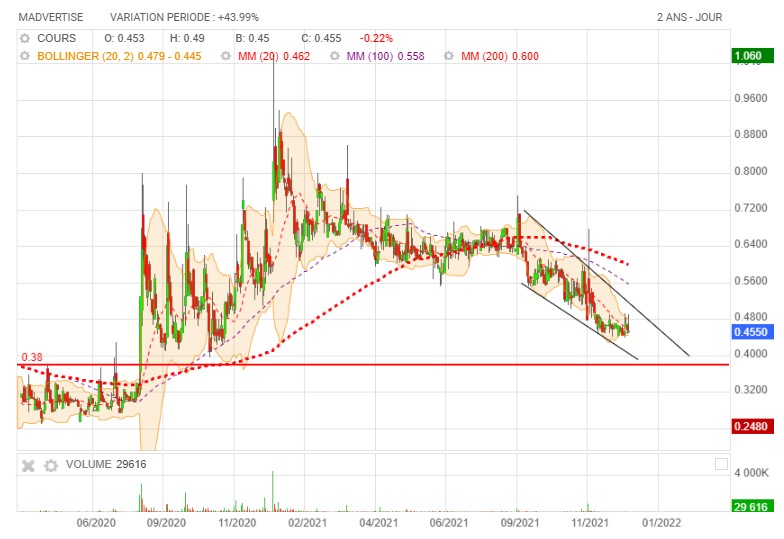784x539 pixels.
Task: Click the 11/2020 date axis label
Action: coord(236,523)
